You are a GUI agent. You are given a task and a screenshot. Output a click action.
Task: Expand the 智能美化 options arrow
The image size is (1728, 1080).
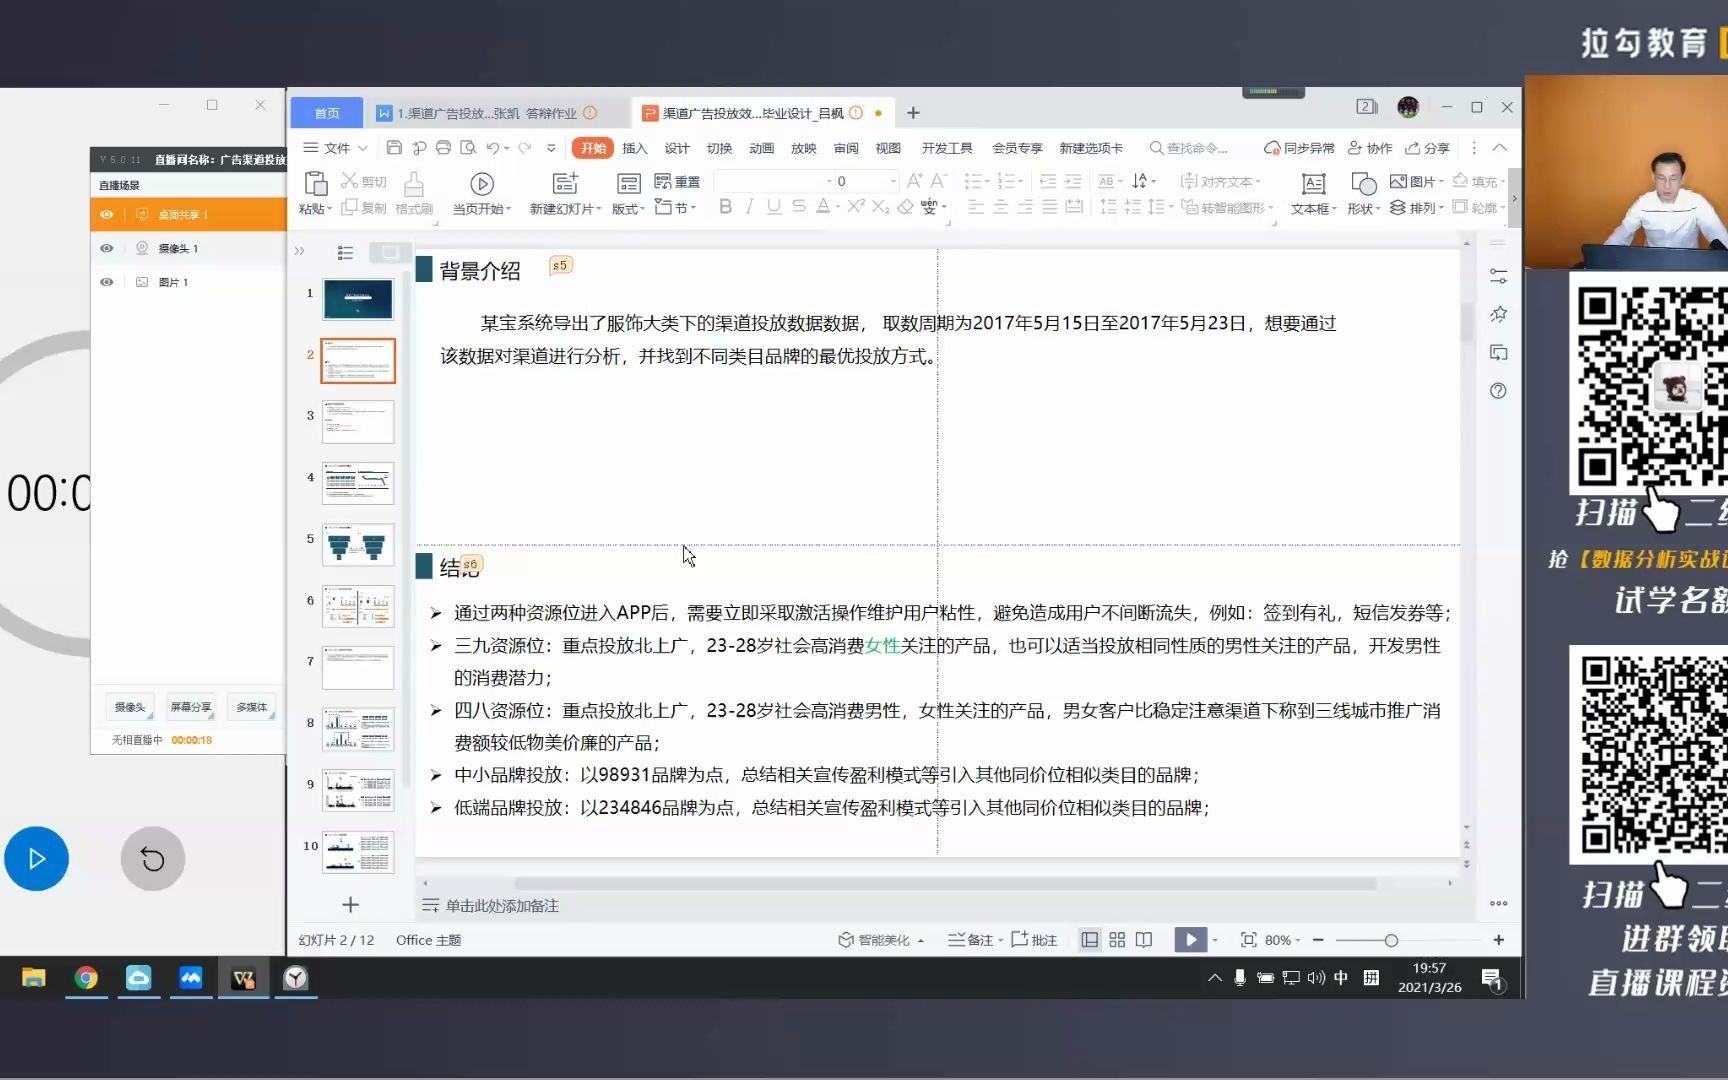point(921,941)
